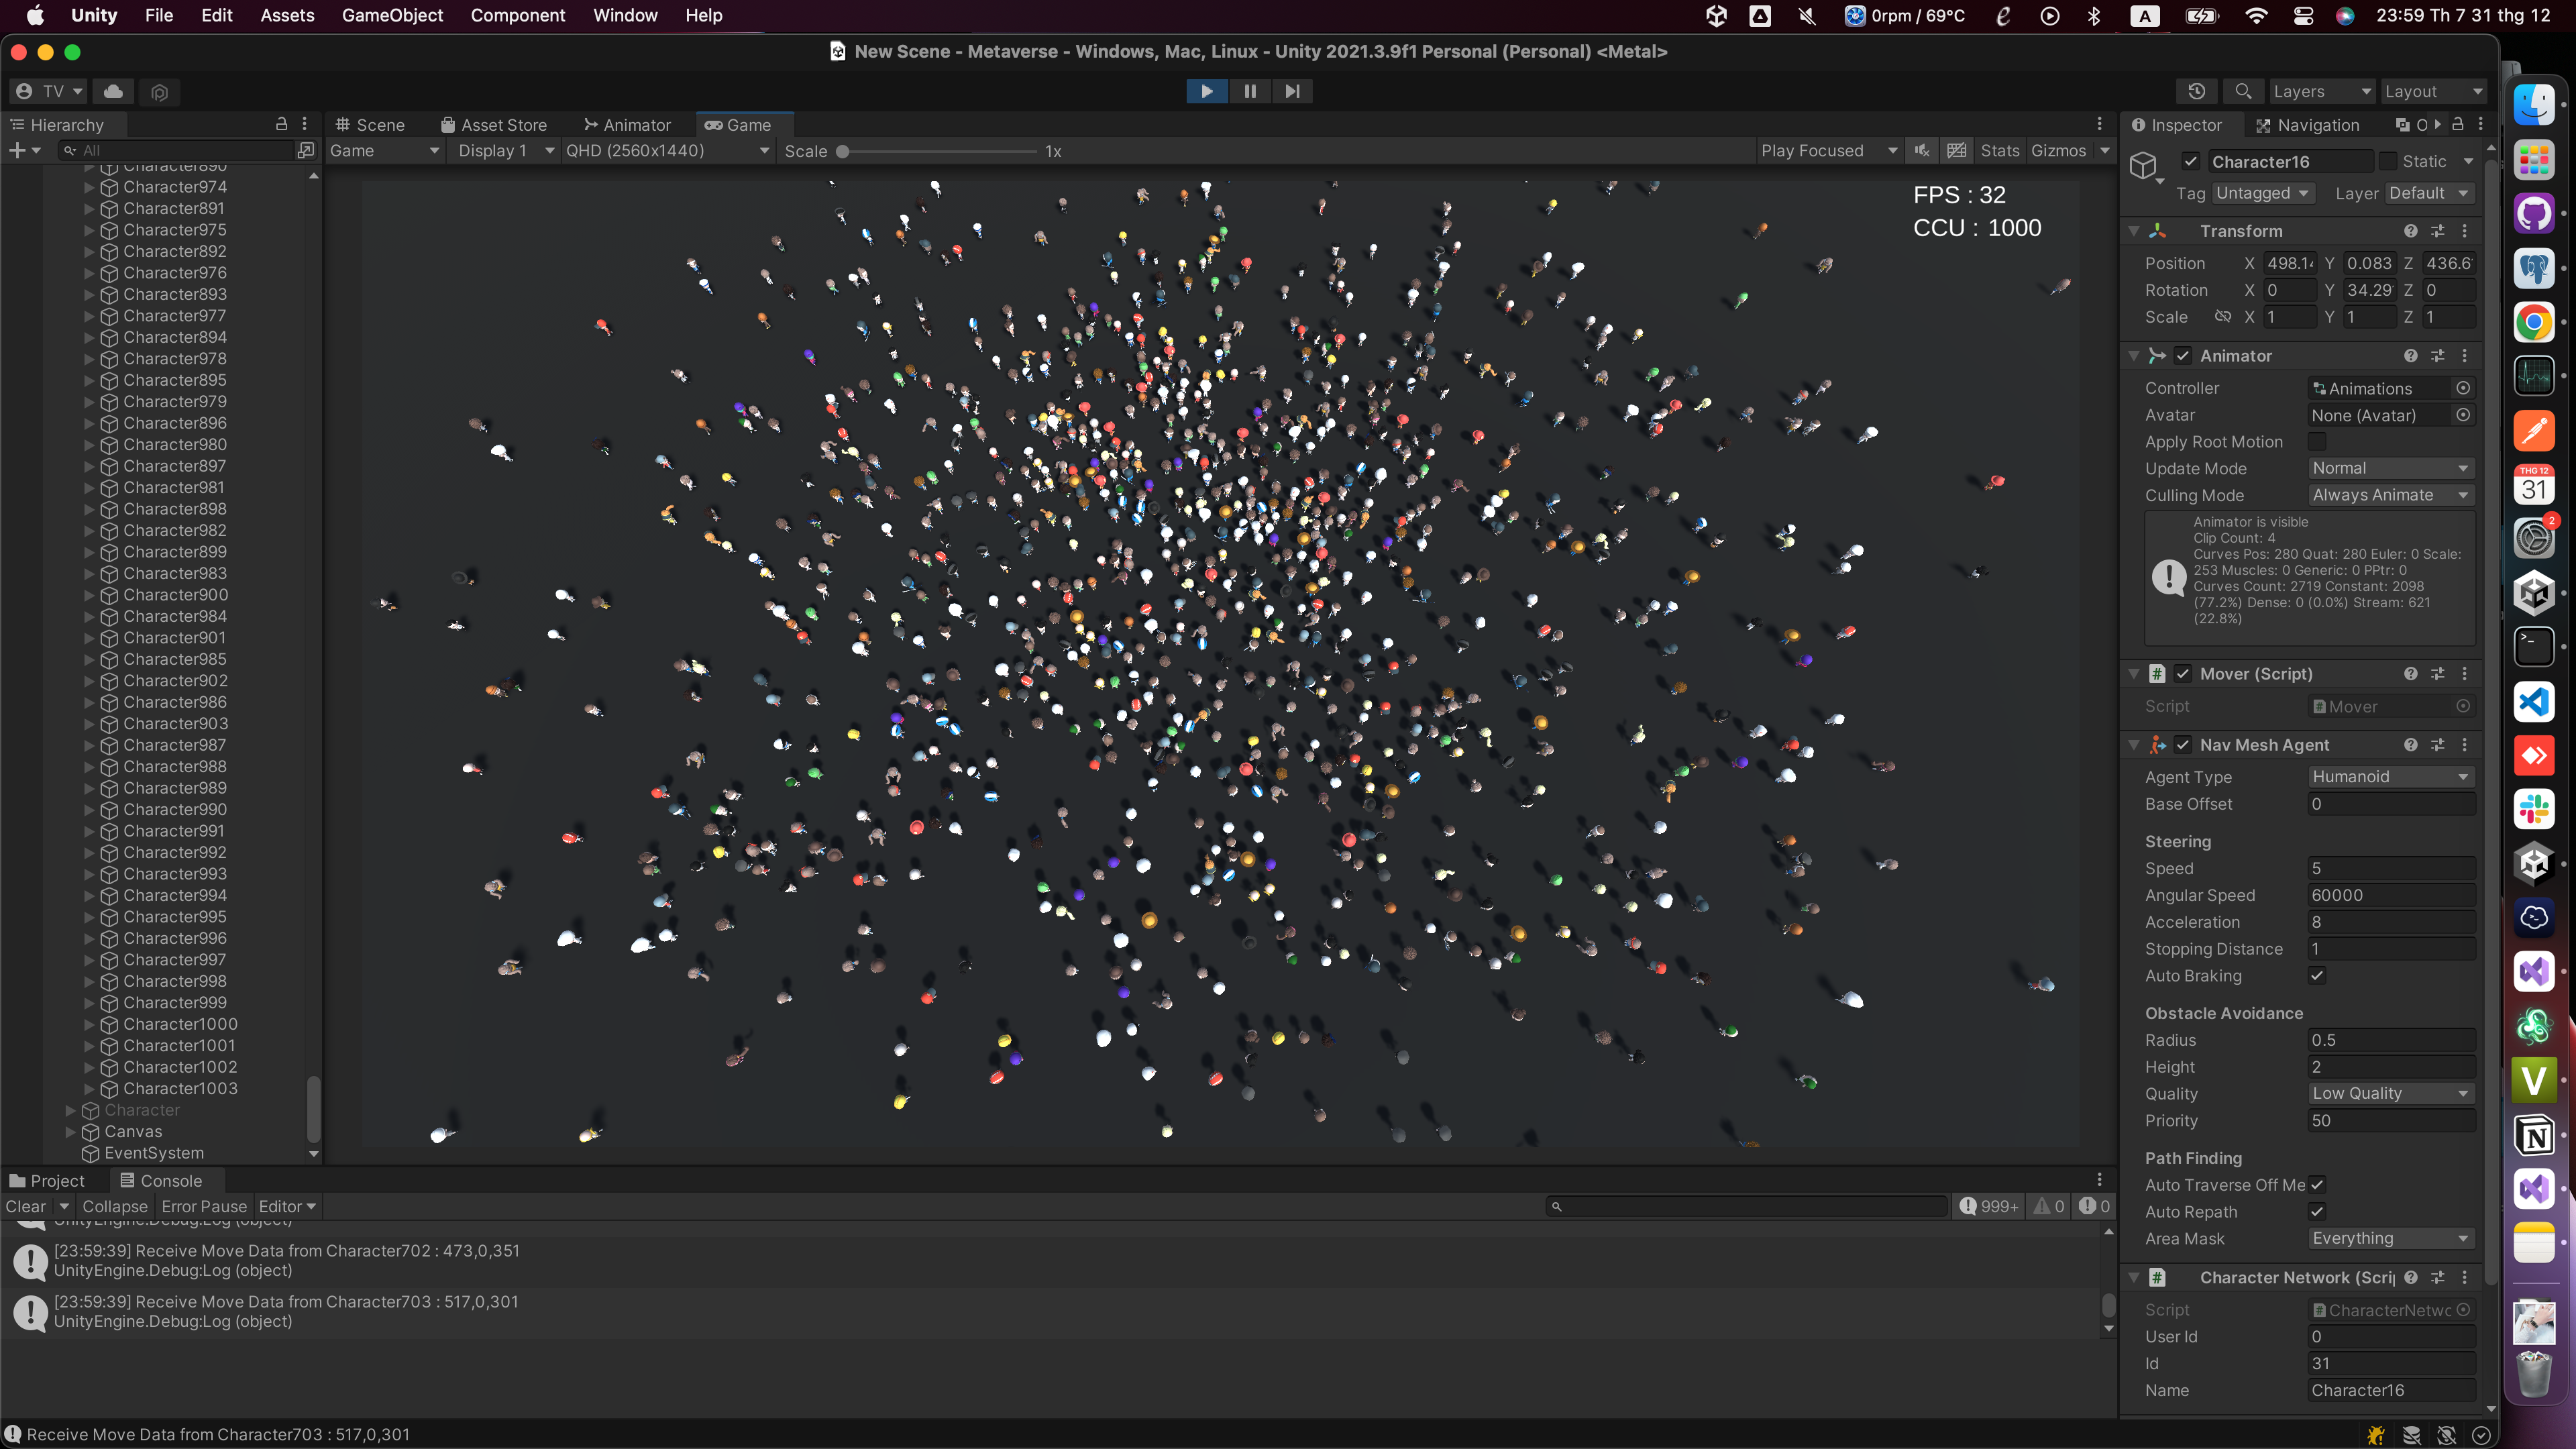This screenshot has height=1449, width=2576.
Task: Click the Speed input field in Nav Mesh Agent
Action: coord(2390,868)
